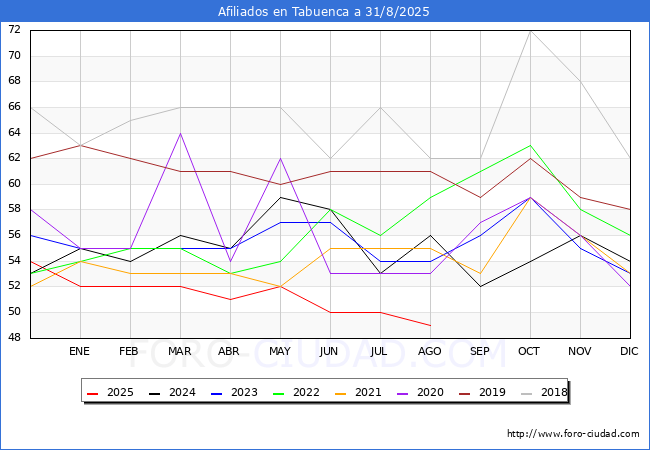
Task: Click the 48 value on y-axis
Action: 14,338
